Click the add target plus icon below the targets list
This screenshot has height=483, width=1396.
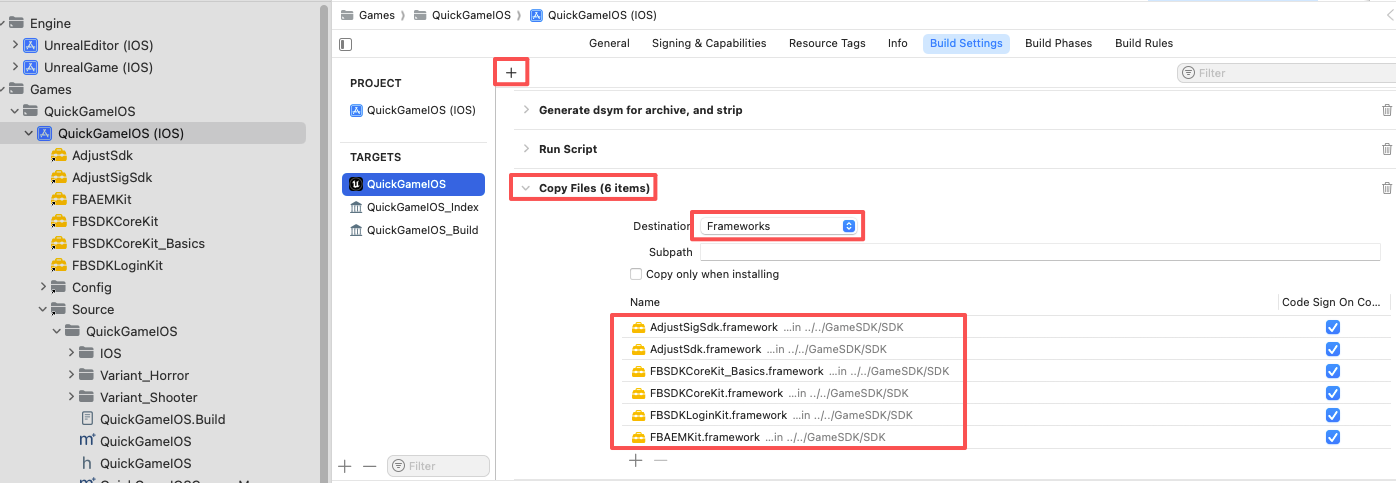(x=345, y=466)
